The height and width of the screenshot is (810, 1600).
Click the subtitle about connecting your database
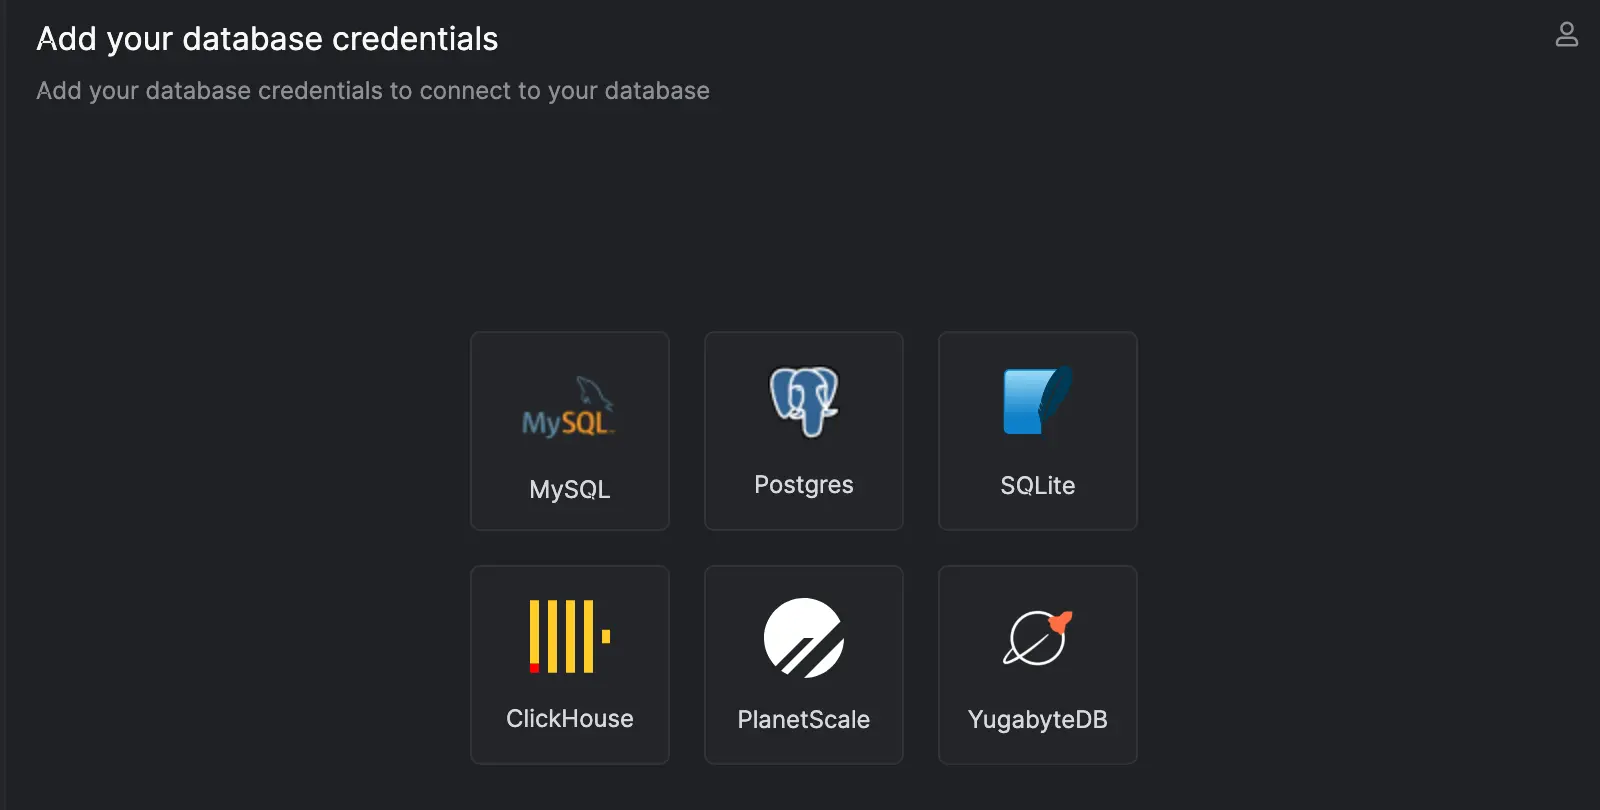coord(373,91)
